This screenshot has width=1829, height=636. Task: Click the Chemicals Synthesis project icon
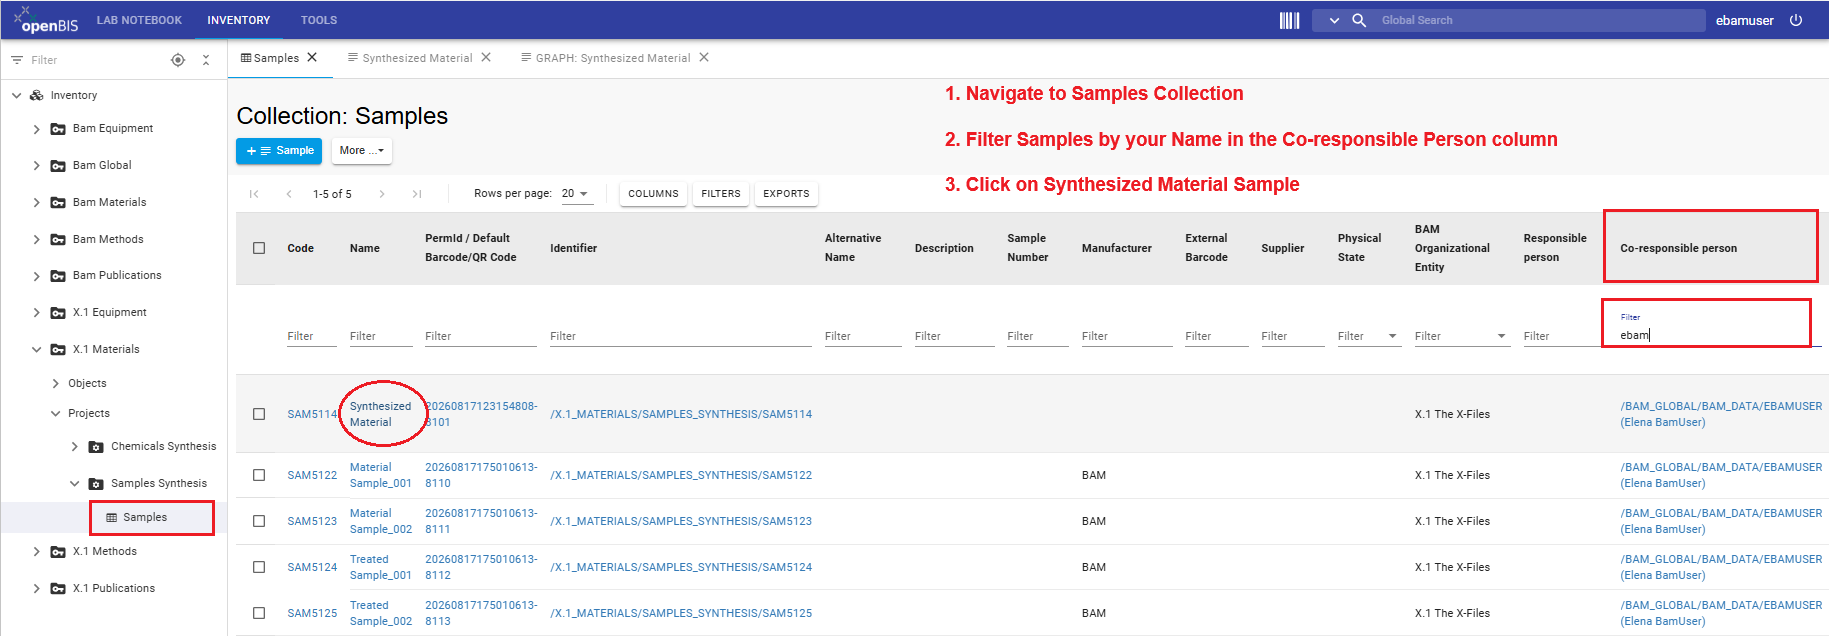96,447
